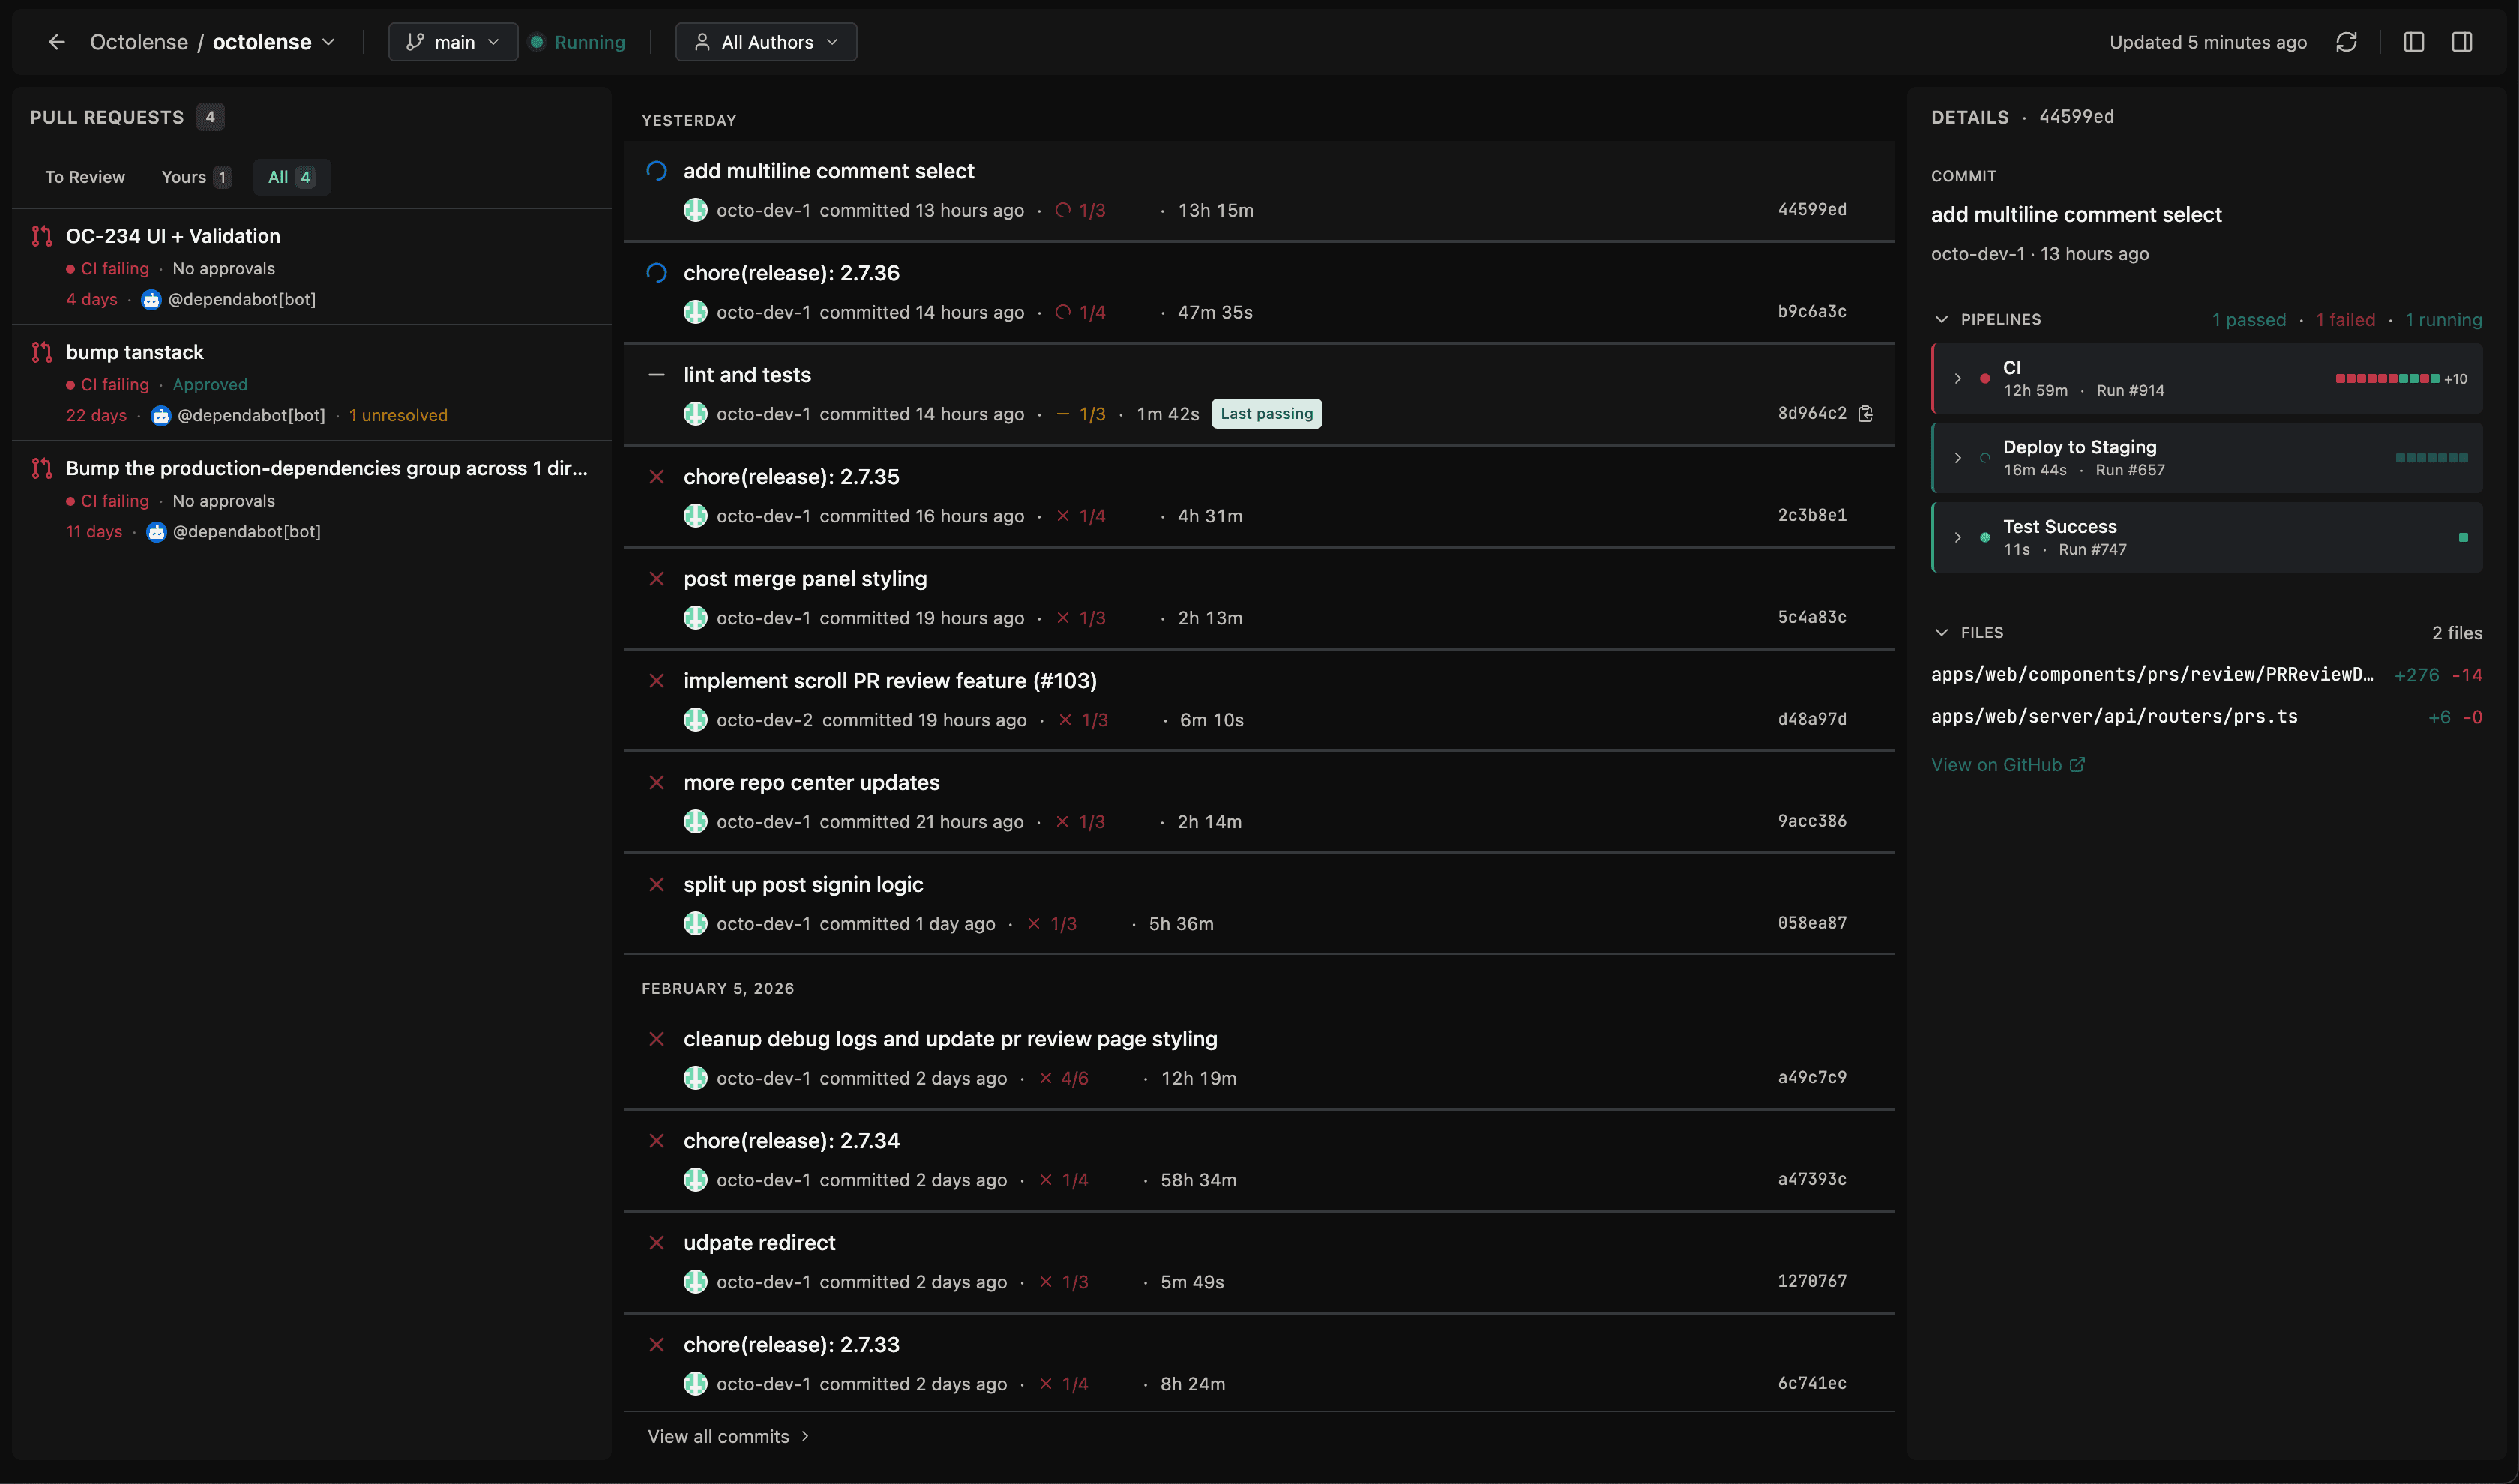
Task: Click the View on GitHub link
Action: point(1997,764)
